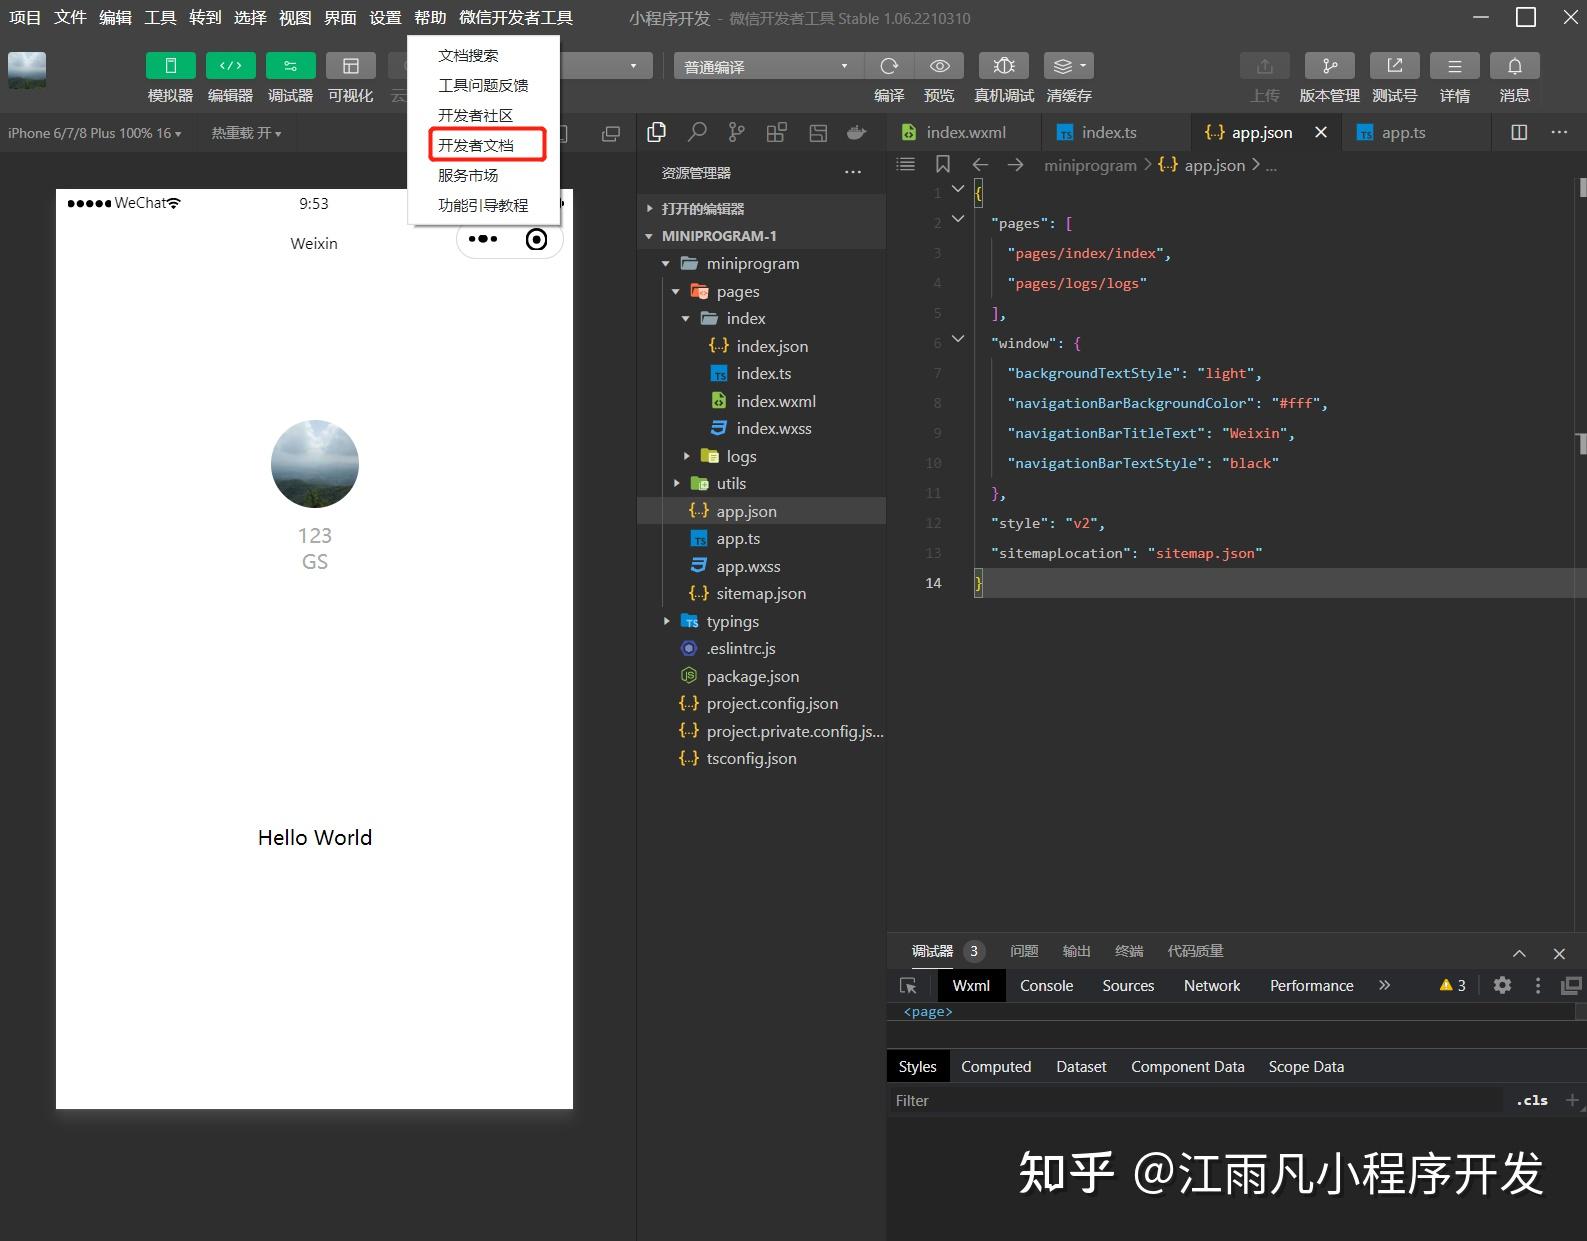
Task: Close the app.json tab
Action: point(1321,132)
